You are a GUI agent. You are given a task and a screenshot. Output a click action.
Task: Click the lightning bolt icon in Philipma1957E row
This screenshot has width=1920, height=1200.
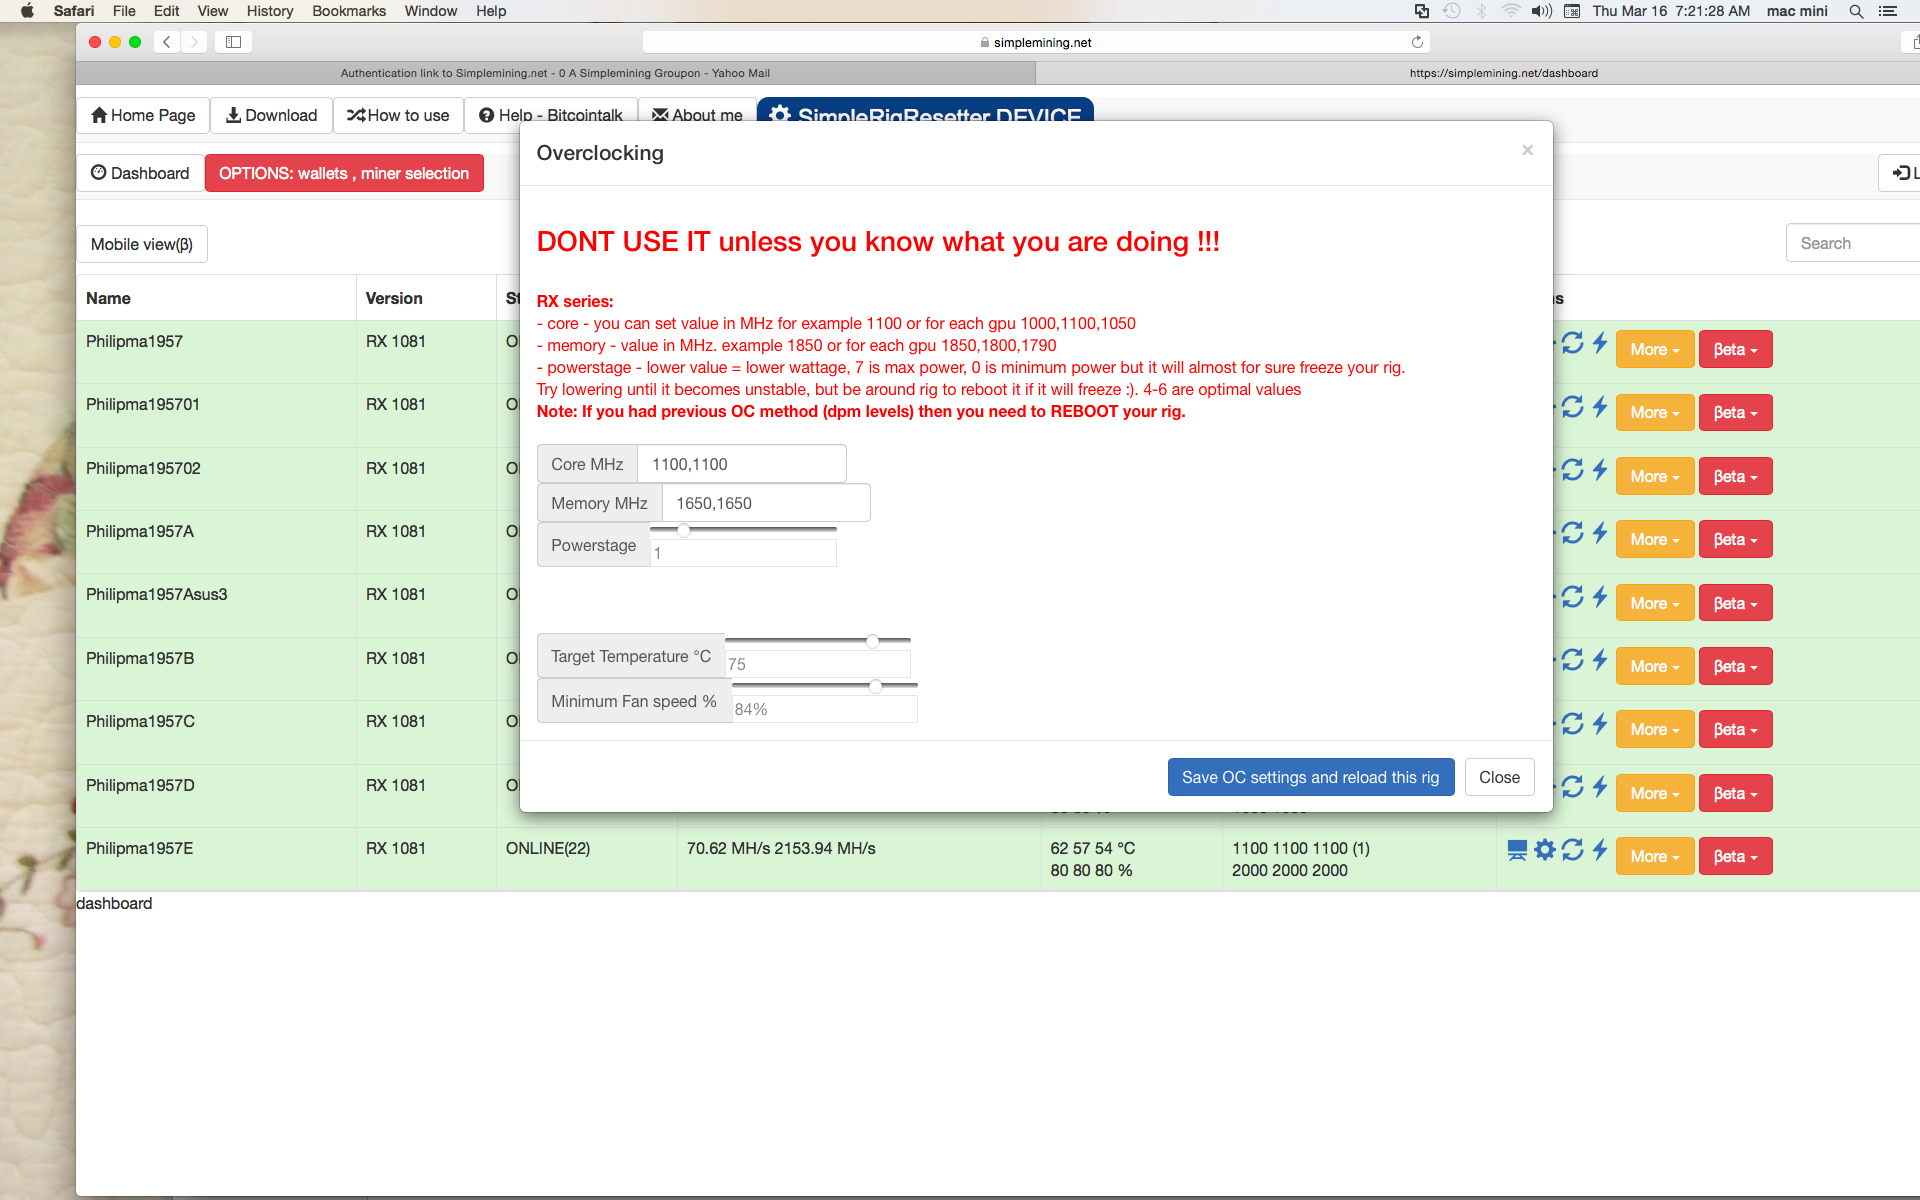pos(1600,850)
